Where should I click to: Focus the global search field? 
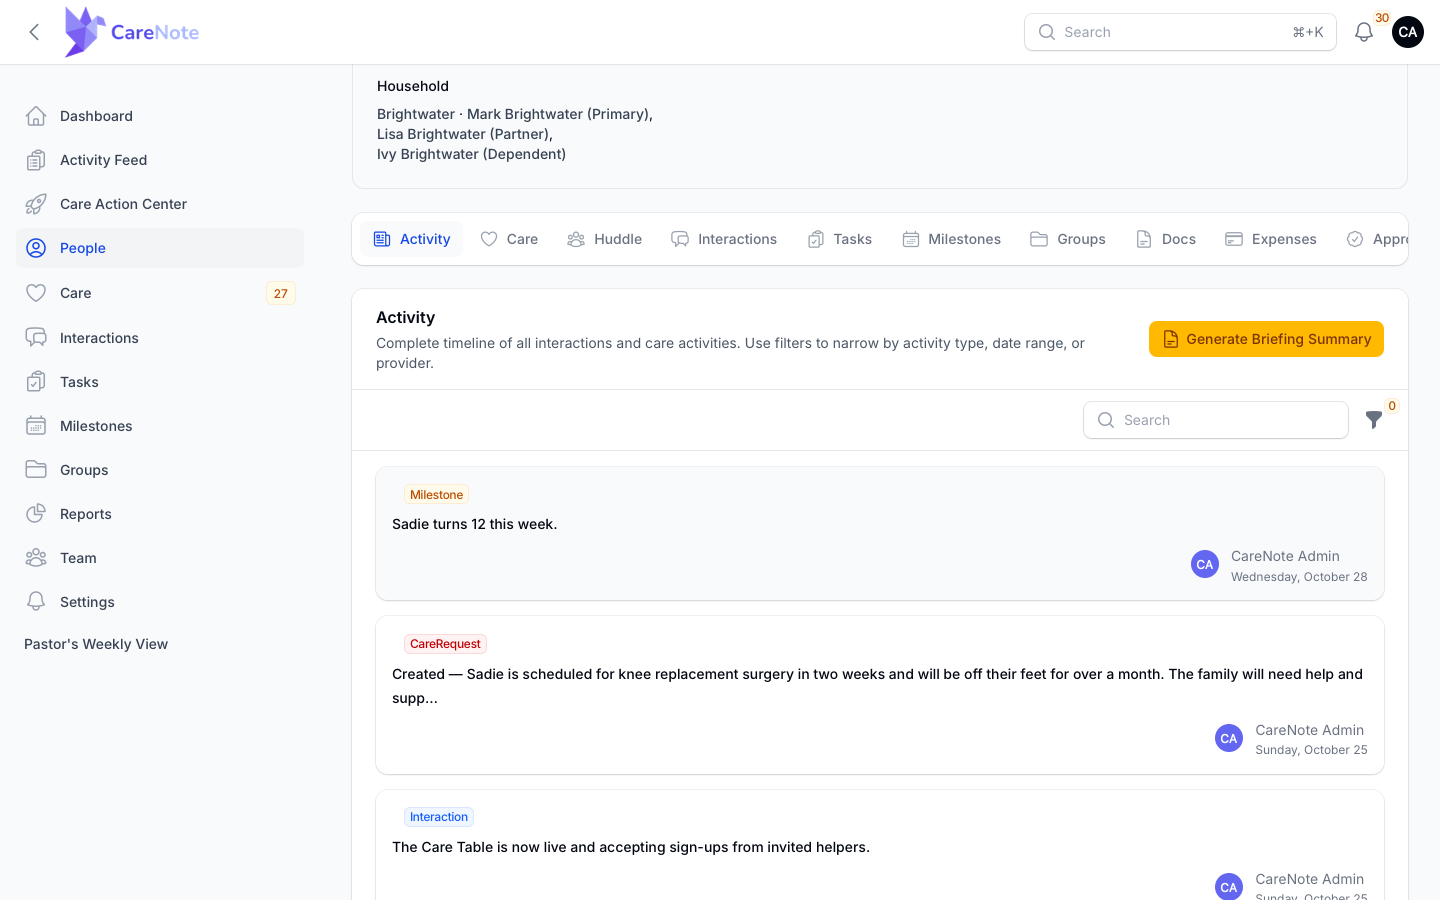click(1180, 32)
